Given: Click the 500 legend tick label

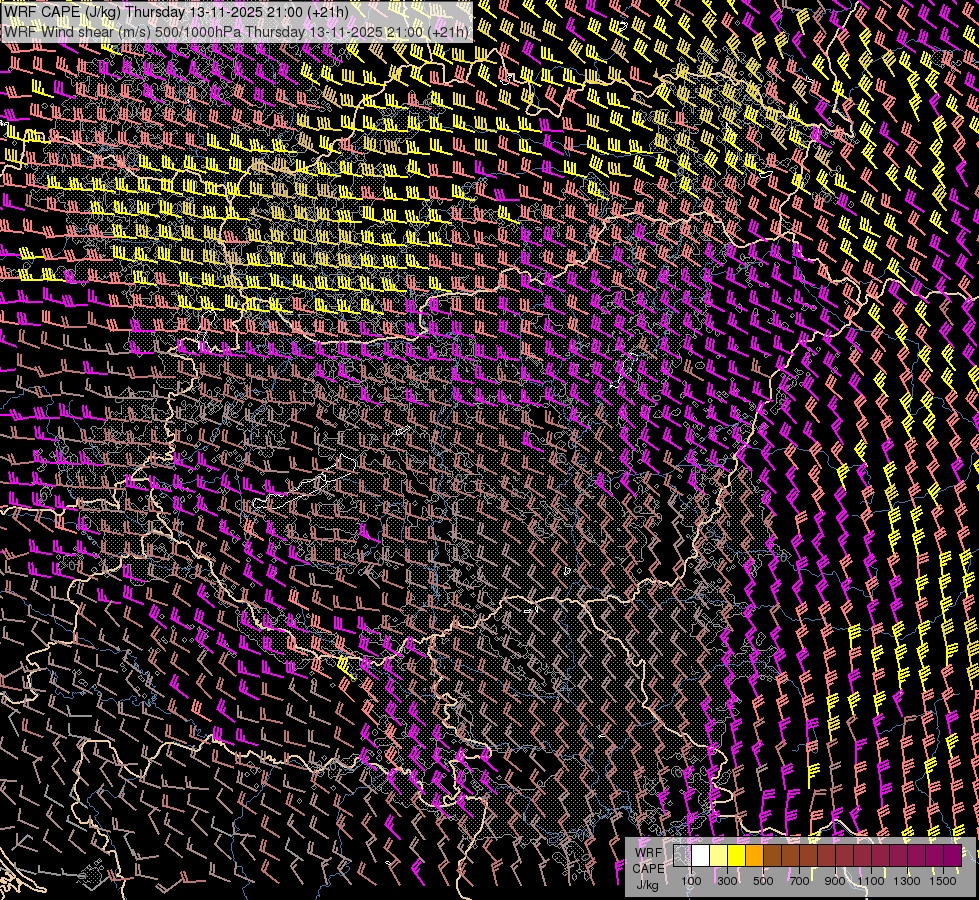Looking at the screenshot, I should [x=763, y=881].
